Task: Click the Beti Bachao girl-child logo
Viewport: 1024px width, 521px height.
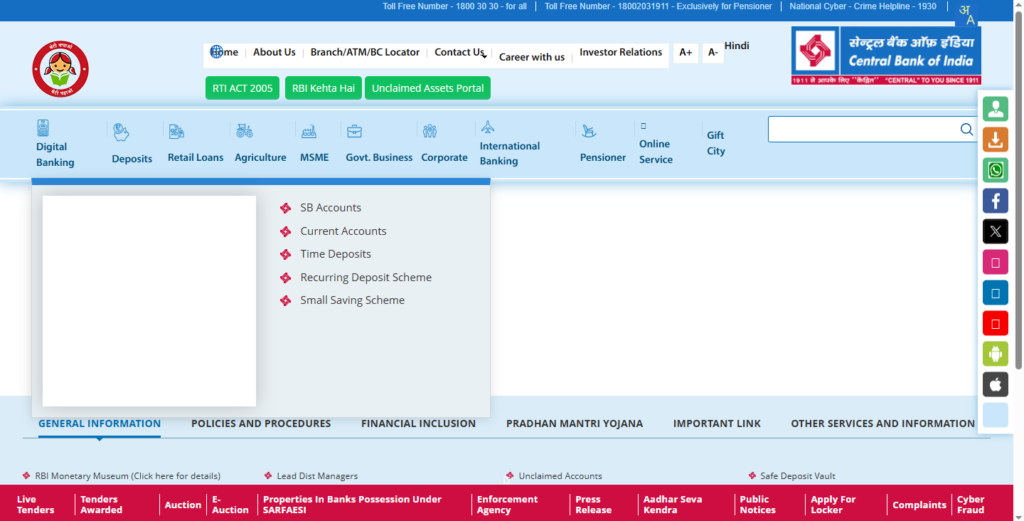Action: click(61, 69)
